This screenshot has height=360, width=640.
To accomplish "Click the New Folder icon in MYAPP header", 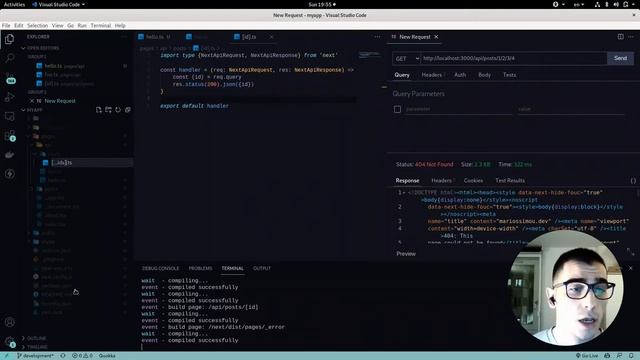I will (x=108, y=110).
